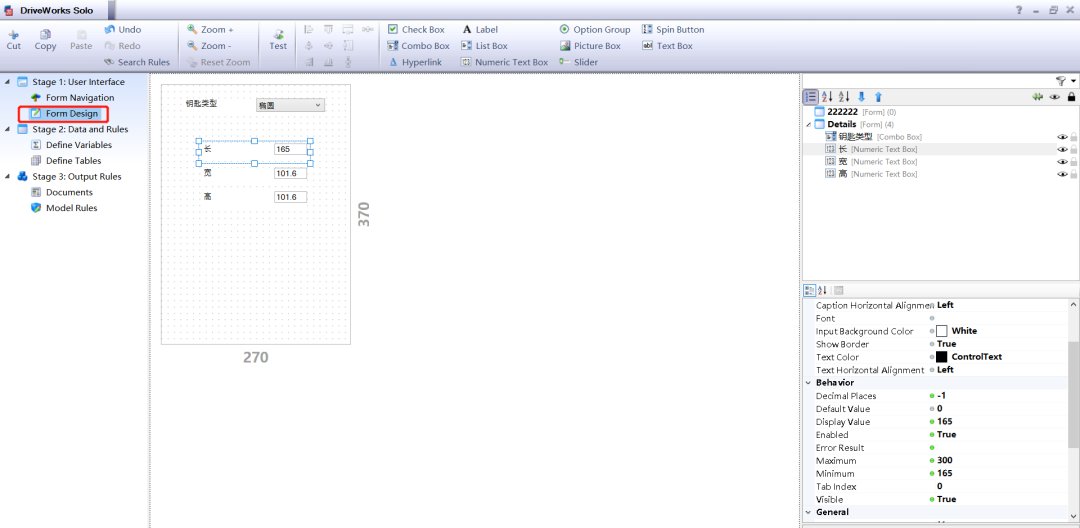Screen dimensions: 1080x528
Task: Collapse Stage 1: User Interface node
Action: point(8,82)
